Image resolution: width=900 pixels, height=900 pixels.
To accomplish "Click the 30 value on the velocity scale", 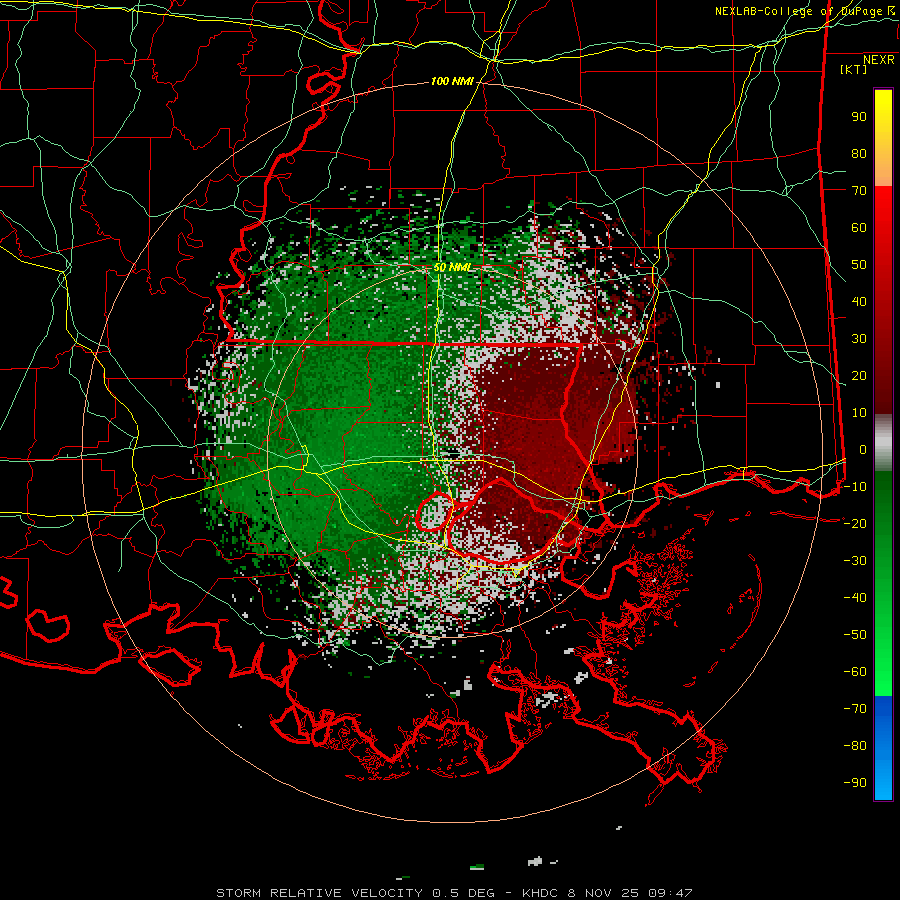I will coord(859,339).
